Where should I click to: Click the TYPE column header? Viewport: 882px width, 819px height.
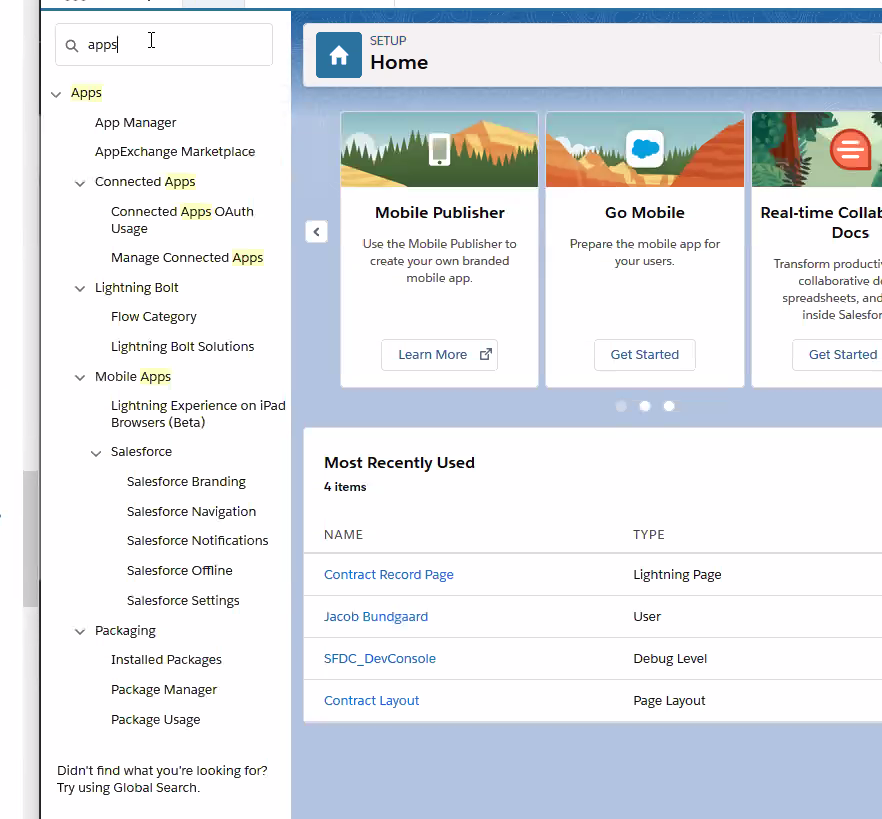649,534
